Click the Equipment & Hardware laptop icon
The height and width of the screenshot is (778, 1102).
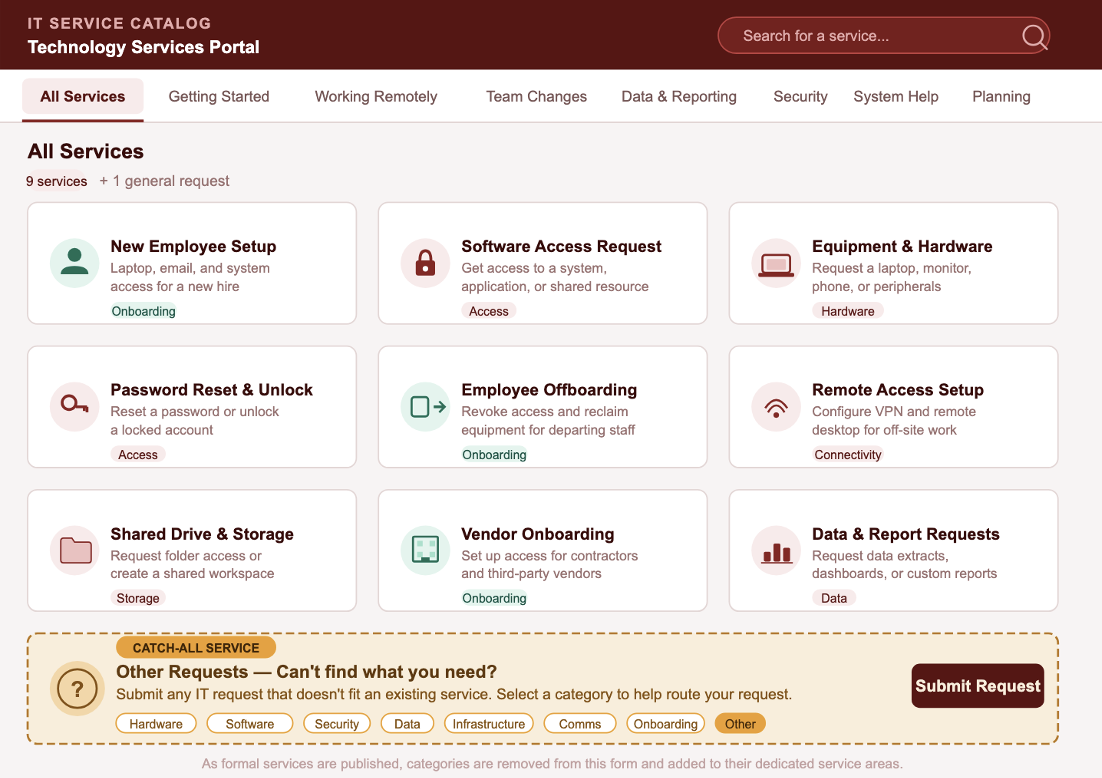776,263
